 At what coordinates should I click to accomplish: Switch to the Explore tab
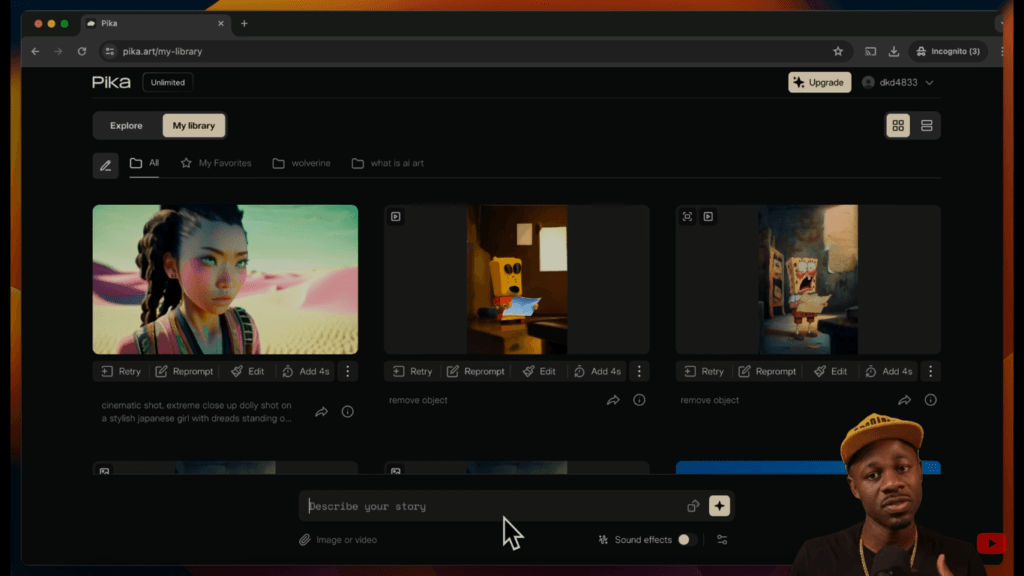coord(126,125)
